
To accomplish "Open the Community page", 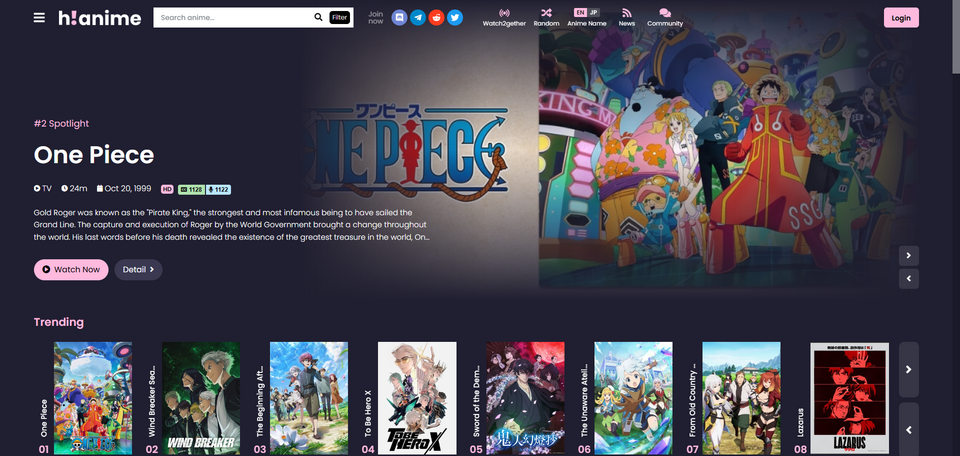I will pyautogui.click(x=665, y=18).
